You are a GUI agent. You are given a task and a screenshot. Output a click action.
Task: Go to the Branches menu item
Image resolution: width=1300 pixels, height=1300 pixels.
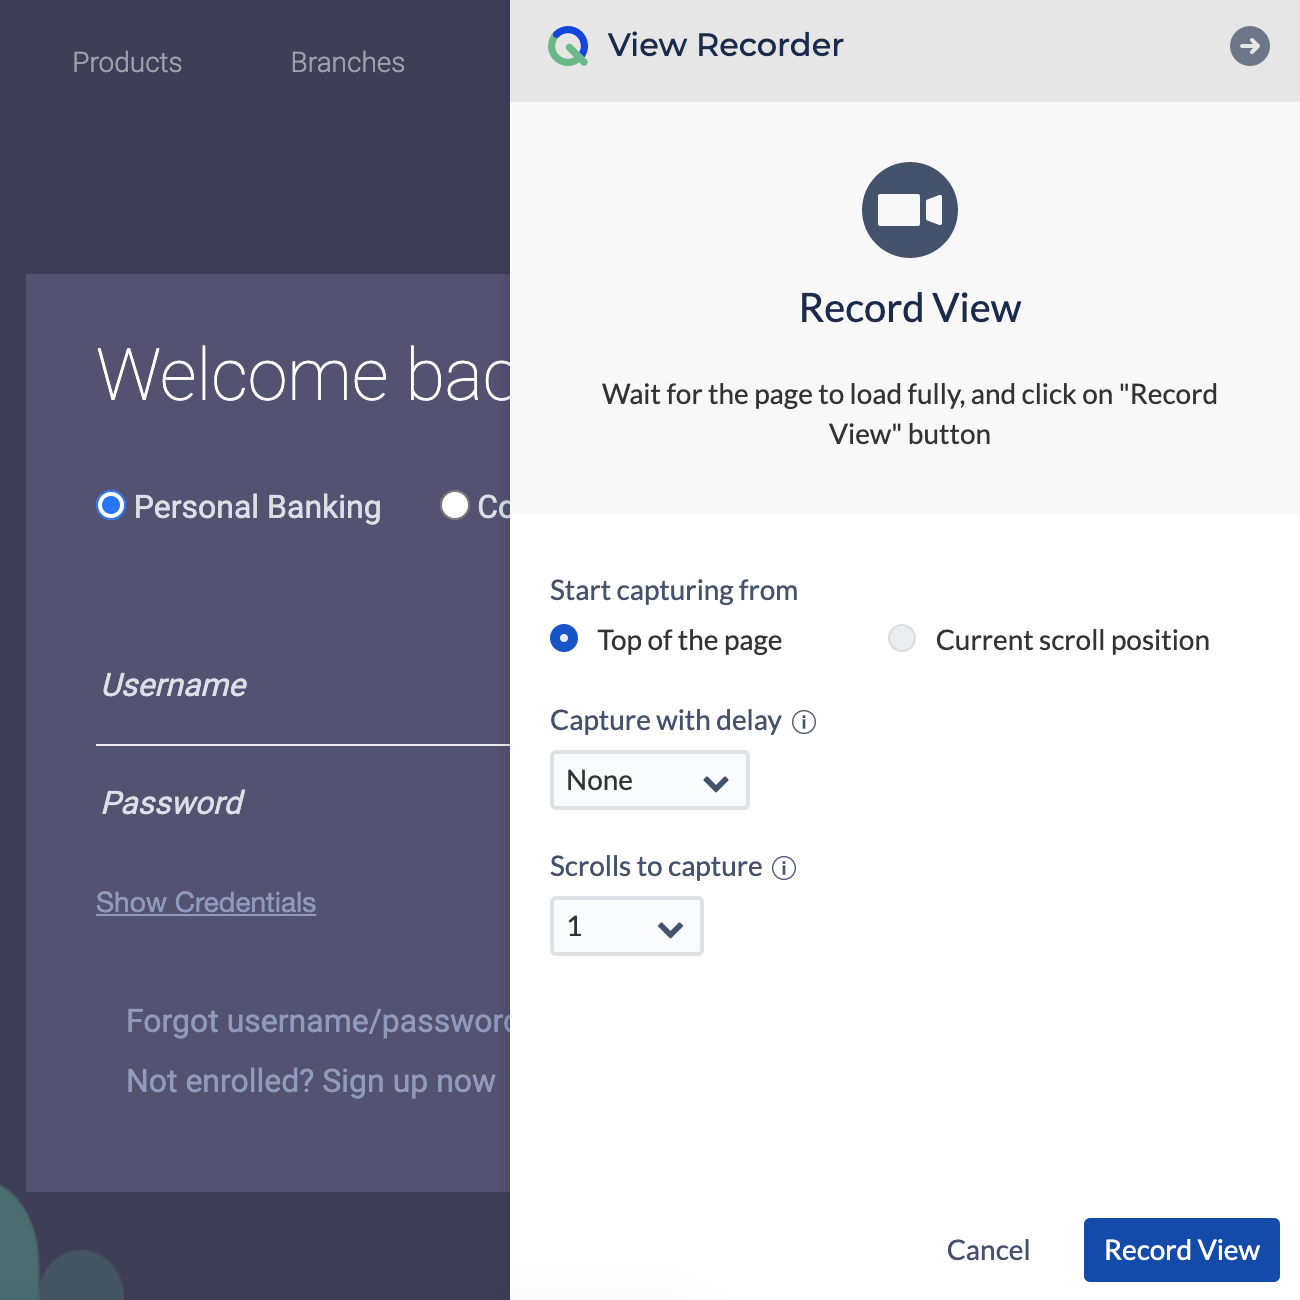point(347,63)
